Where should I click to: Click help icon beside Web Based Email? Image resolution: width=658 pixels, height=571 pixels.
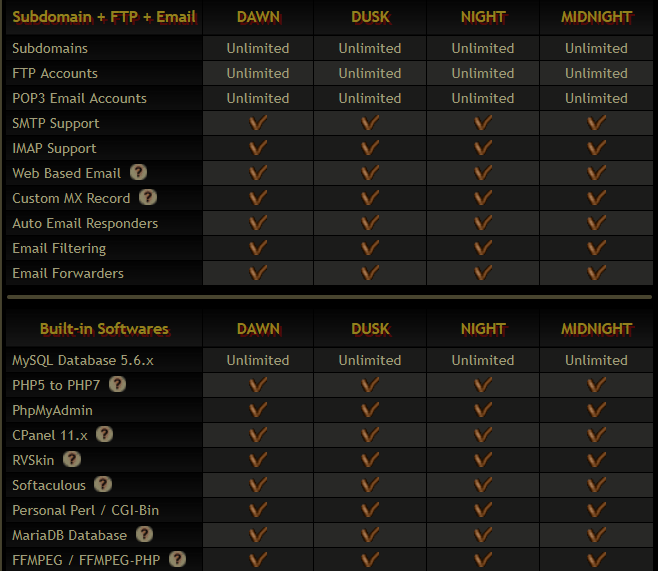138,172
